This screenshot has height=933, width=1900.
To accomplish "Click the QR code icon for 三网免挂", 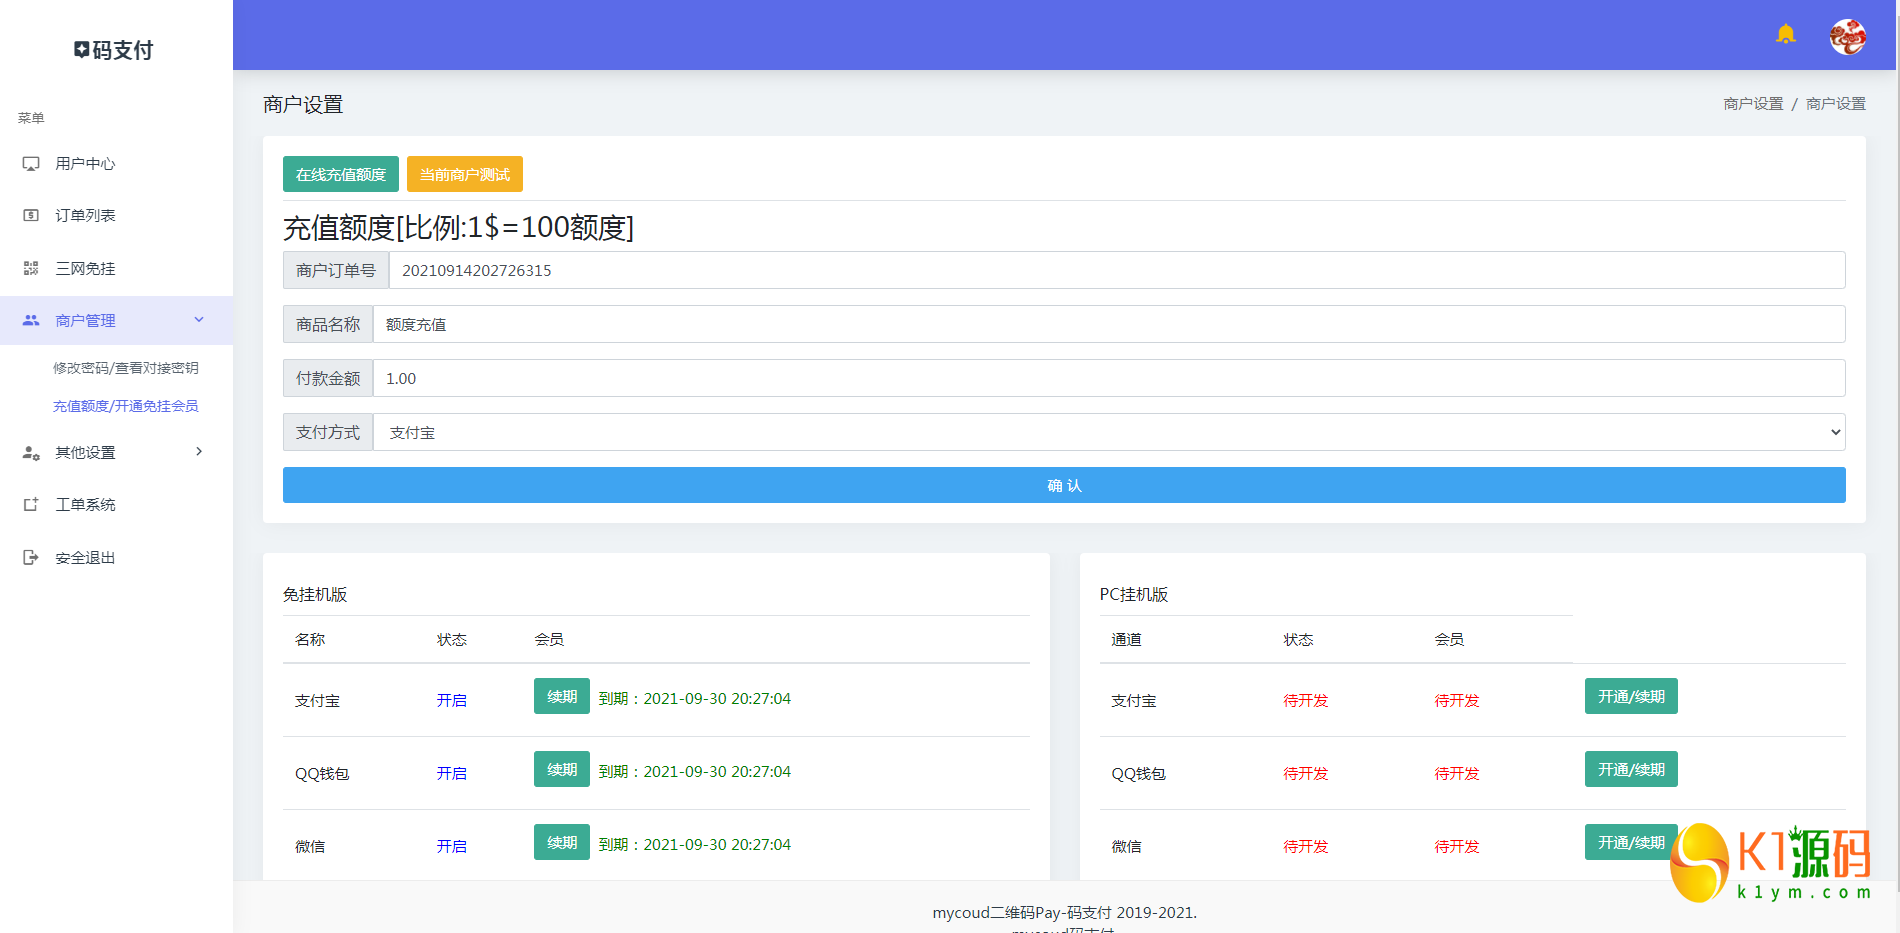I will click(x=31, y=269).
